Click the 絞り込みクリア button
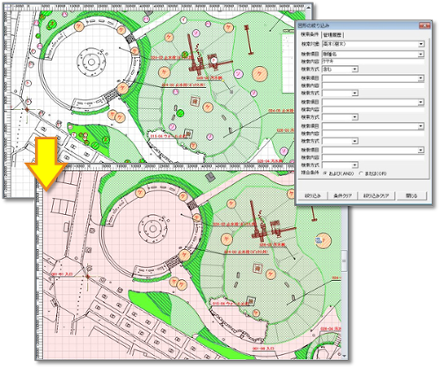This screenshot has height=368, width=440. pos(376,196)
